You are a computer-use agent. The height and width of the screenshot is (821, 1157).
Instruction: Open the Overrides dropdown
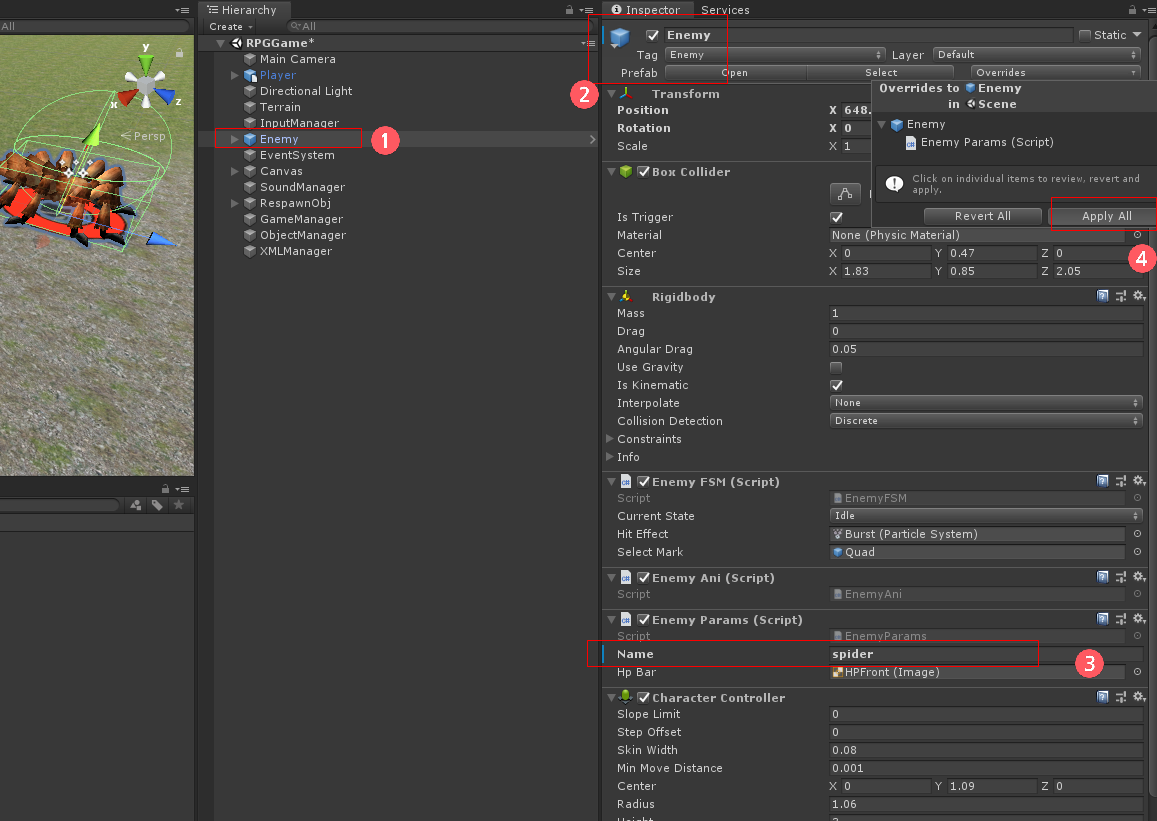pos(1056,72)
